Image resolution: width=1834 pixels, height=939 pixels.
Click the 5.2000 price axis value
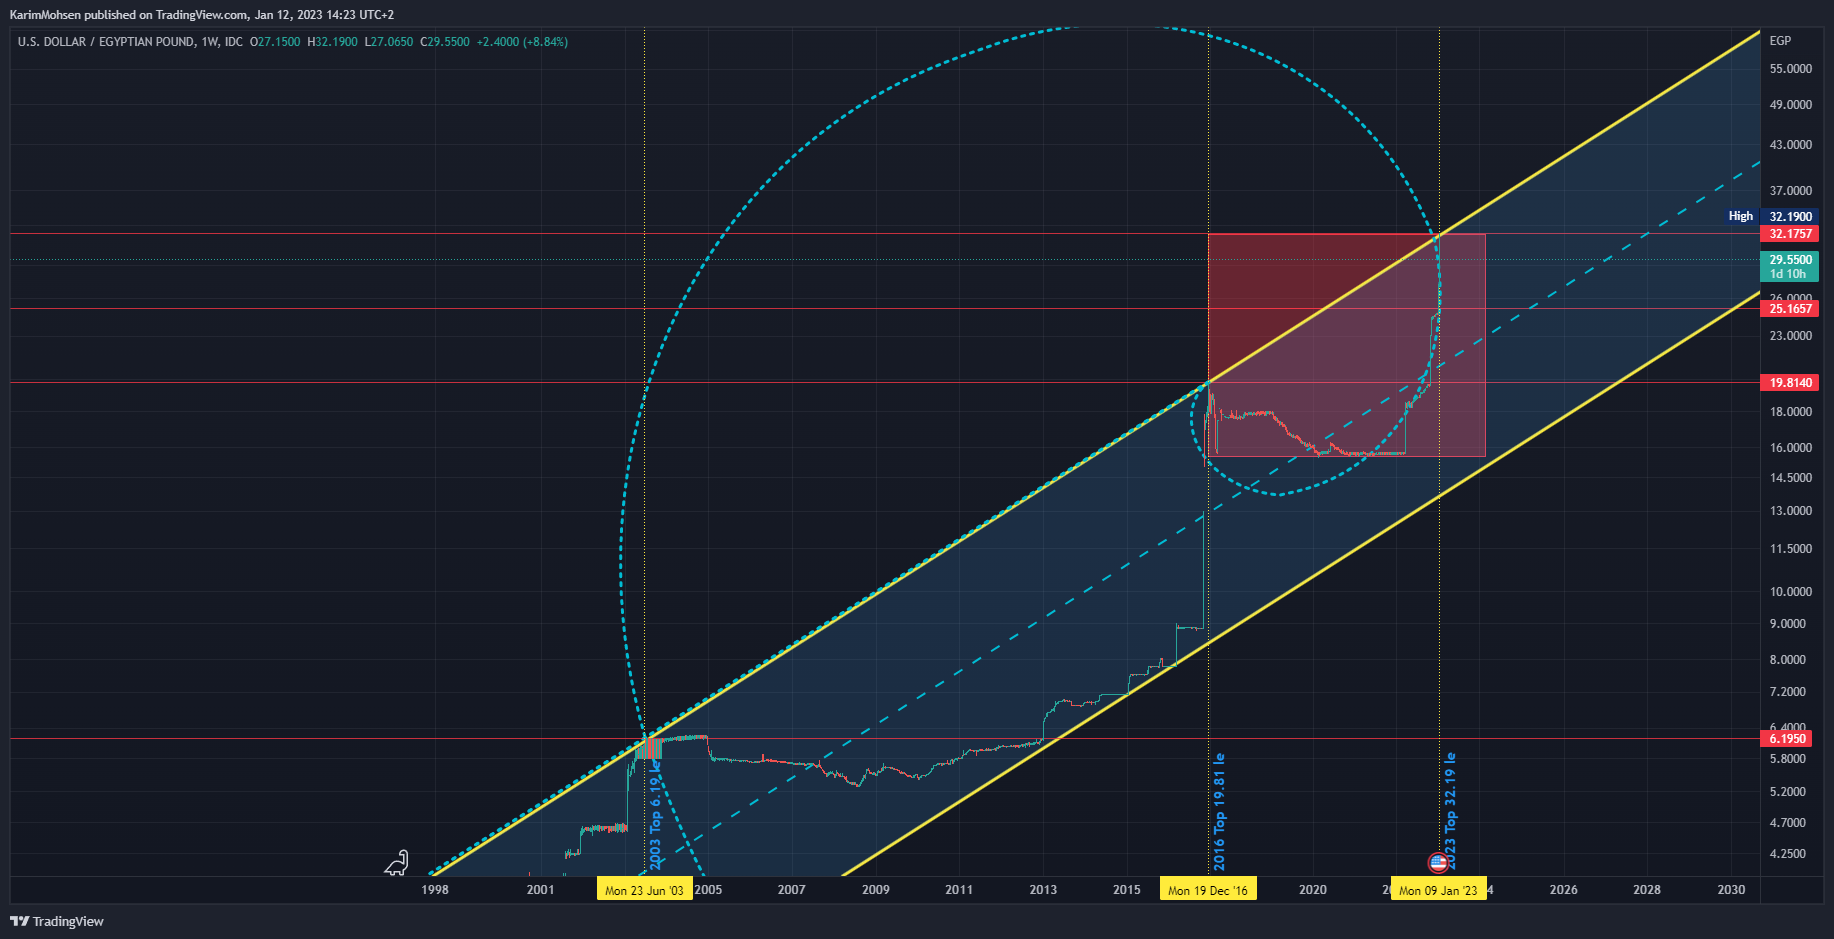point(1788,792)
